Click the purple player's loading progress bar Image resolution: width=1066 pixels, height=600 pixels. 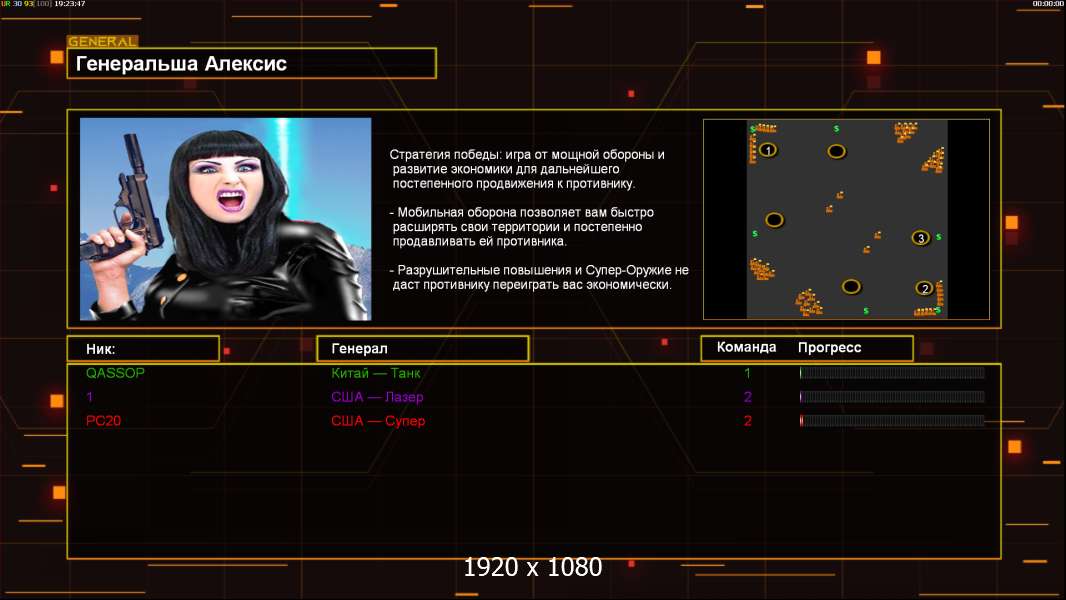892,397
